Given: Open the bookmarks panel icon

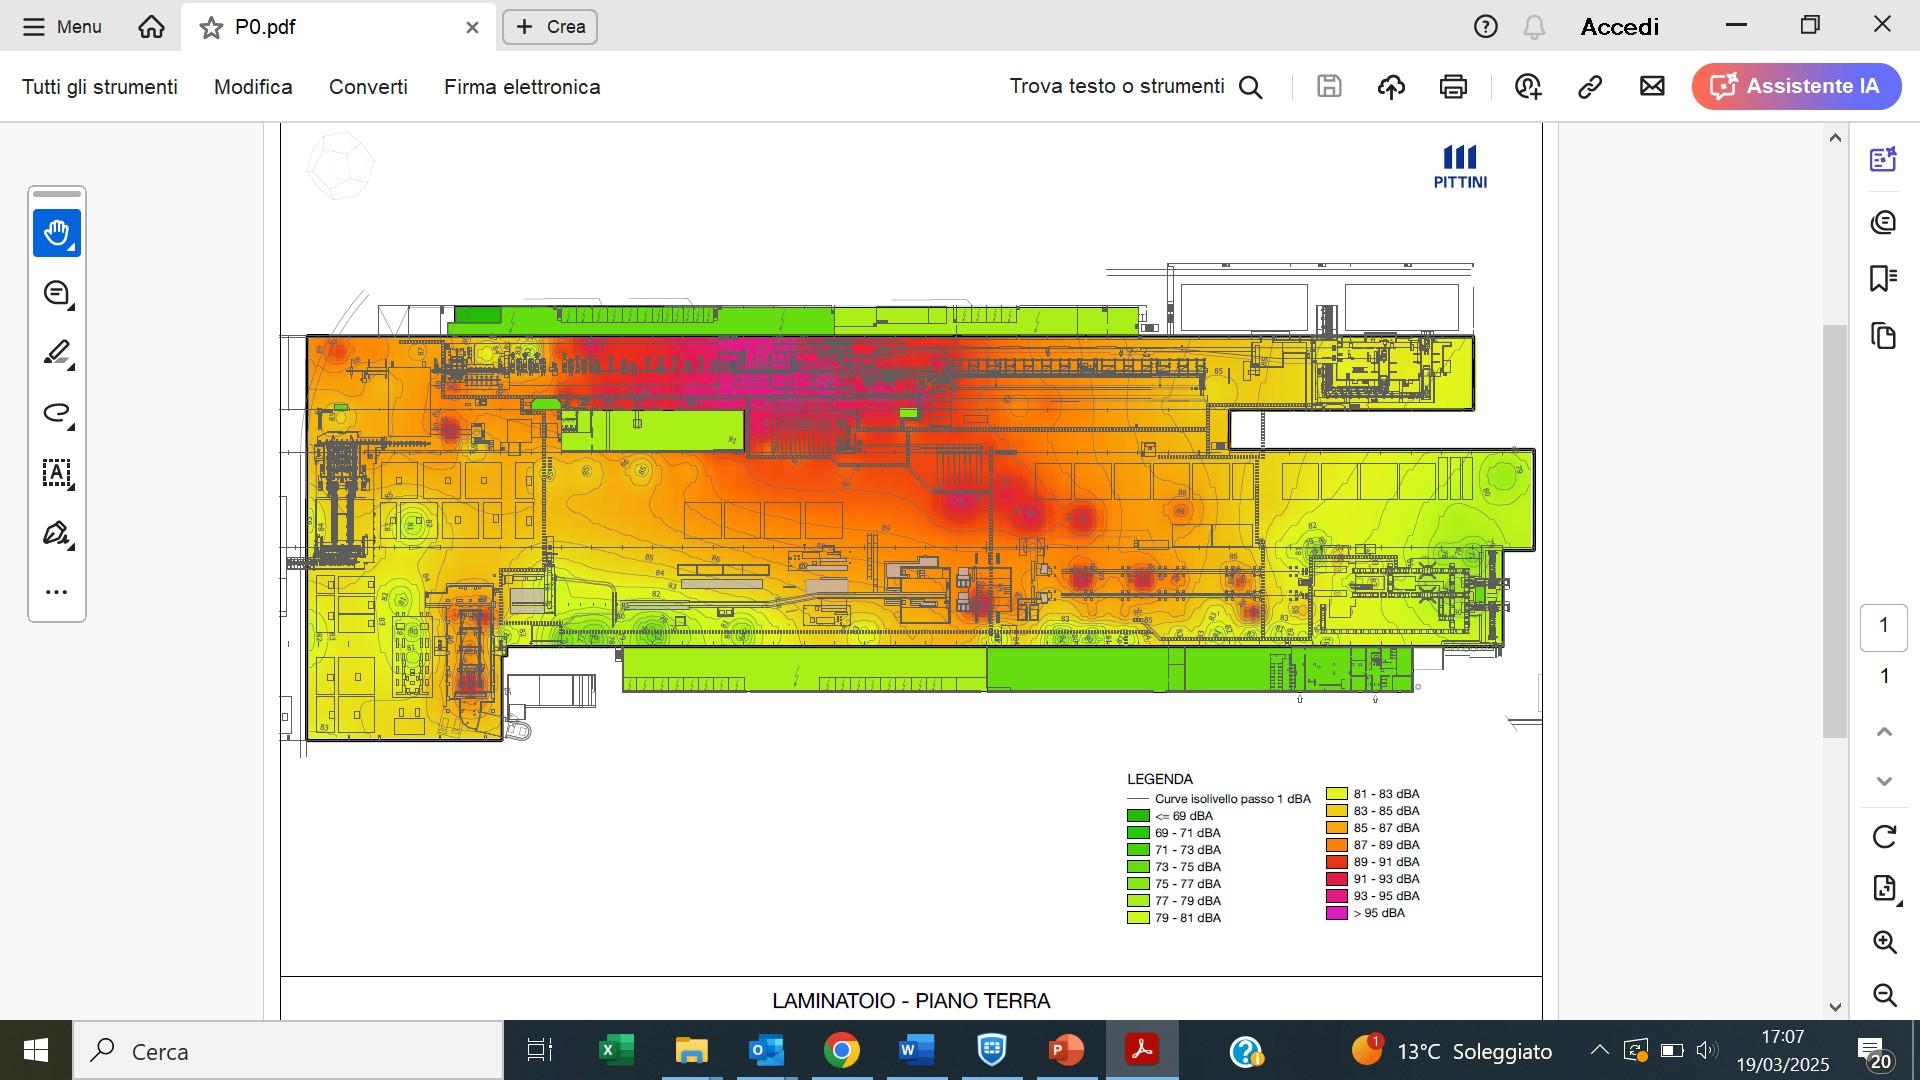Looking at the screenshot, I should [x=1883, y=278].
